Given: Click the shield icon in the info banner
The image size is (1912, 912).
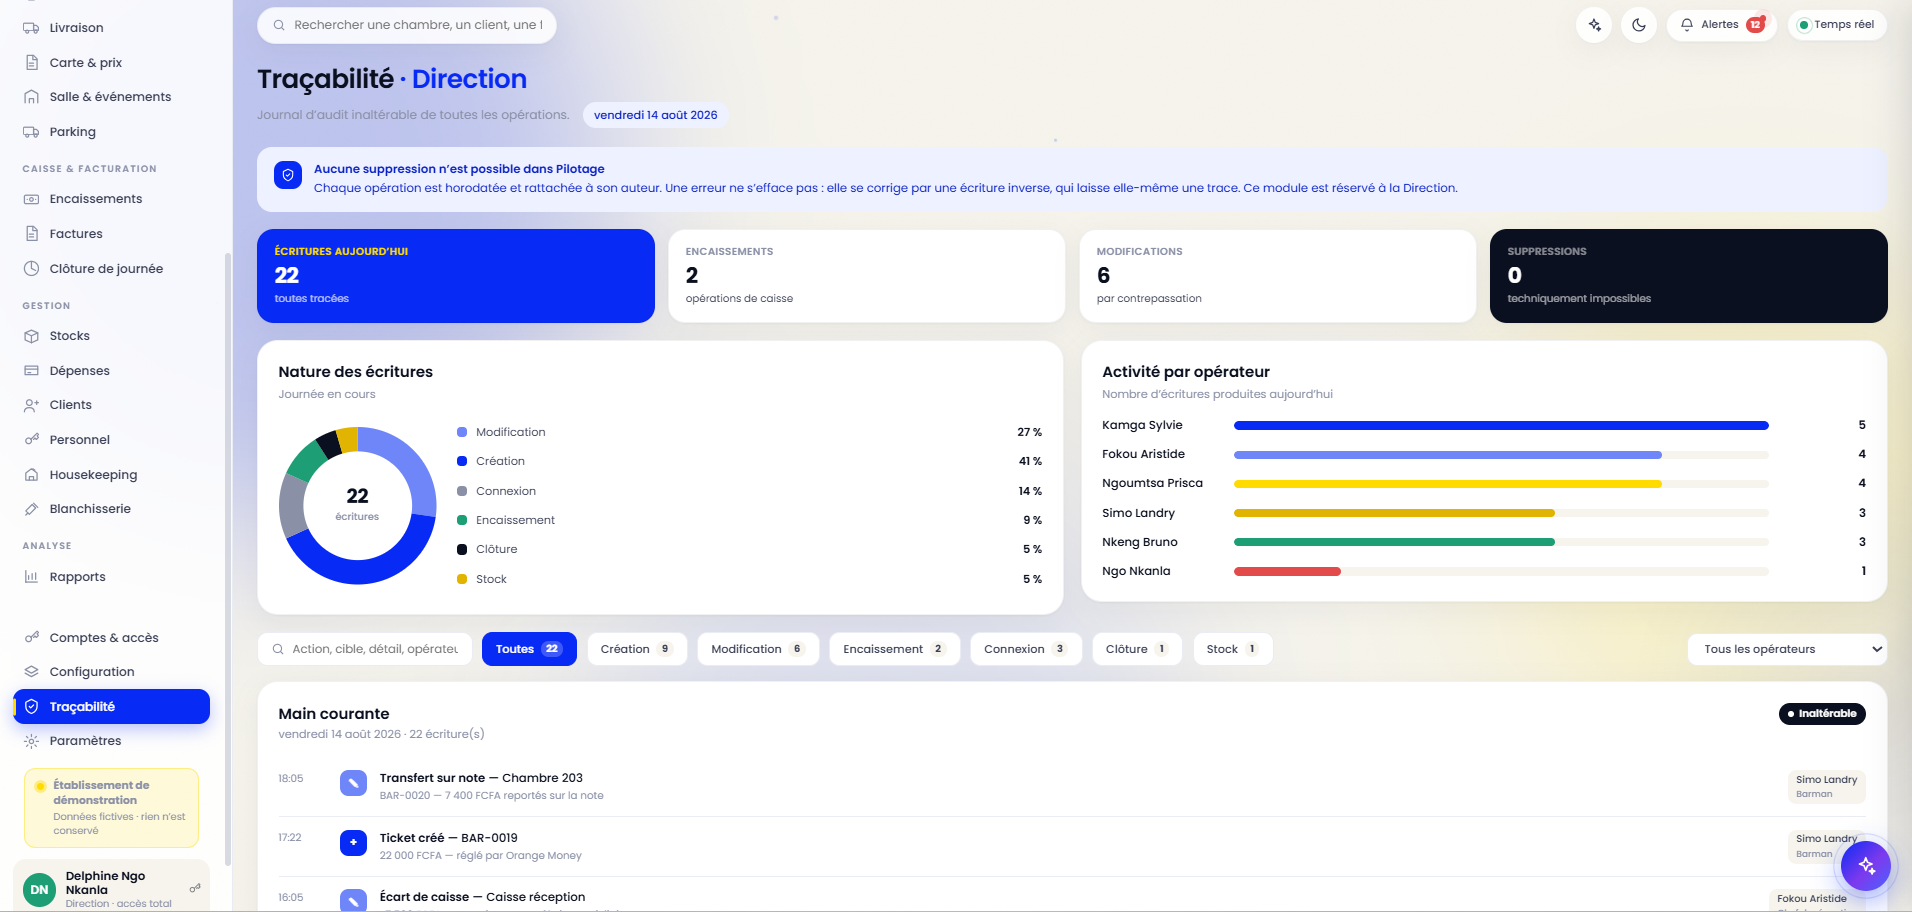Looking at the screenshot, I should [288, 175].
